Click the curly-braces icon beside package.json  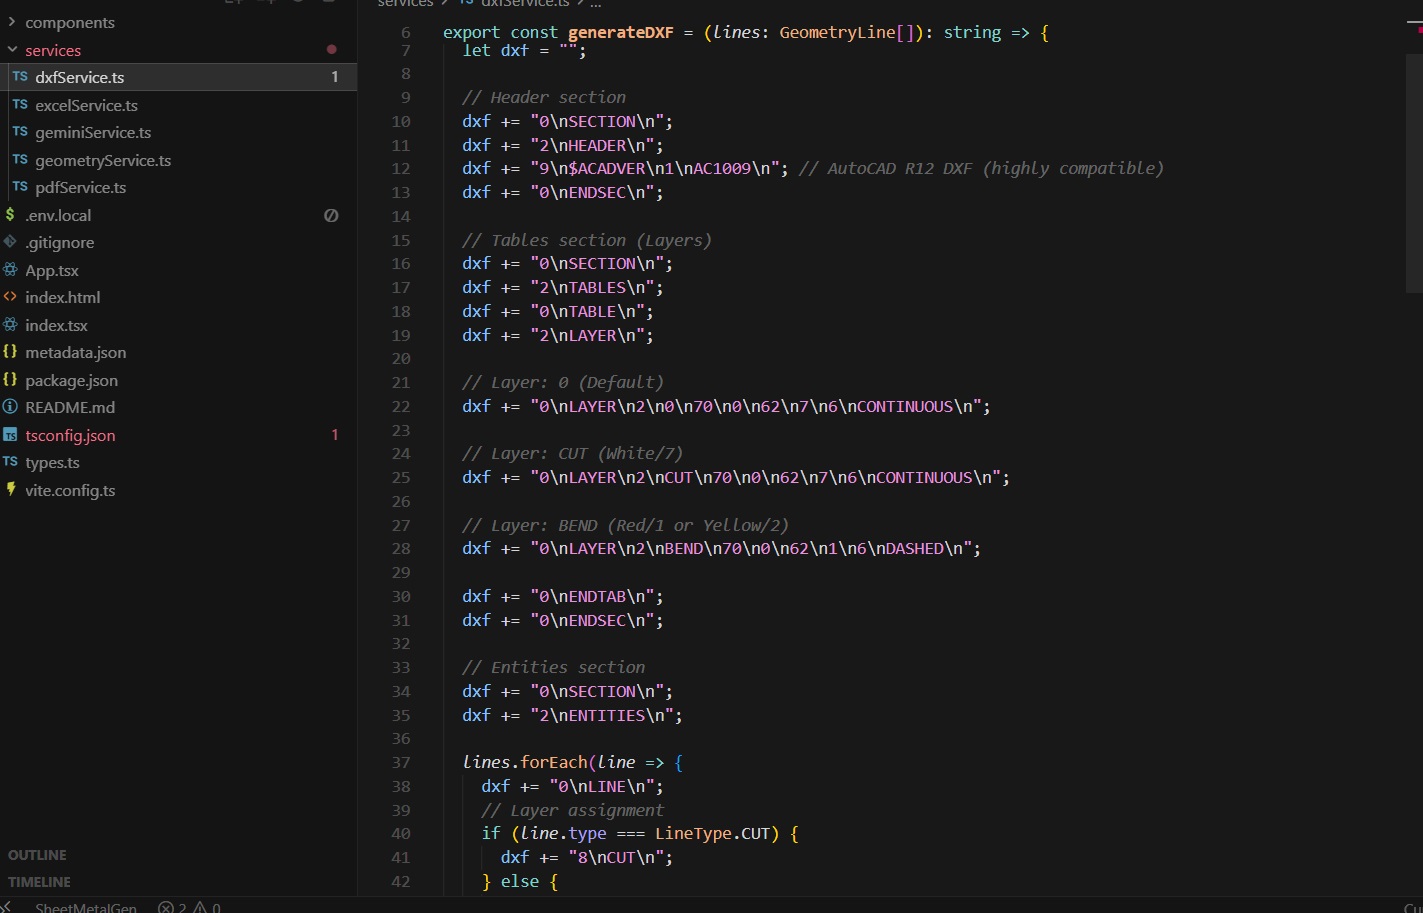click(11, 380)
